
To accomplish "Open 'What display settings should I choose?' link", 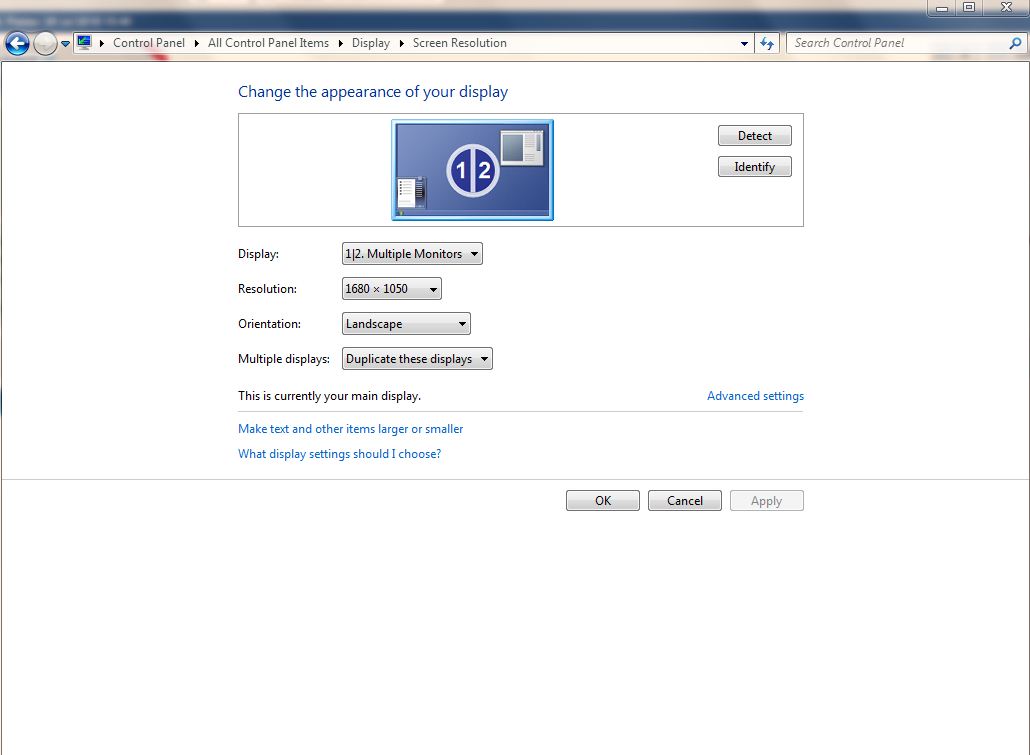I will 339,453.
